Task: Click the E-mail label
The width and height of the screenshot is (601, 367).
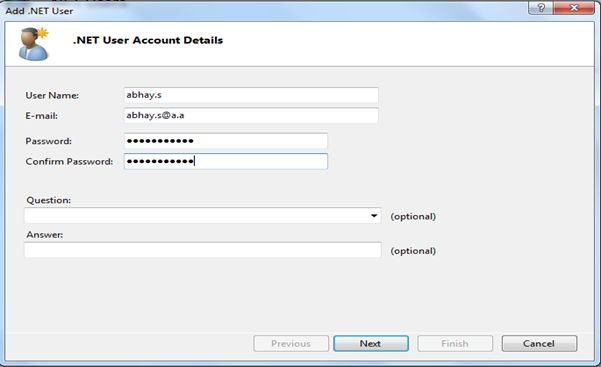Action: click(41, 116)
